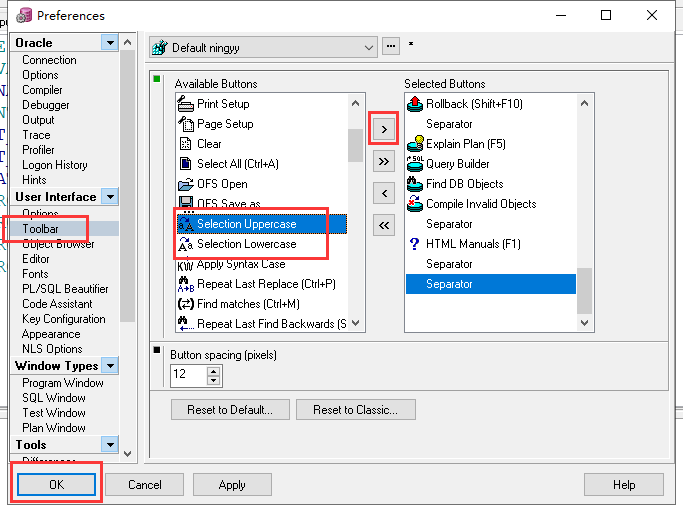683x512 pixels.
Task: Click the Repeat Last Replace binoculars icon
Action: tap(186, 284)
